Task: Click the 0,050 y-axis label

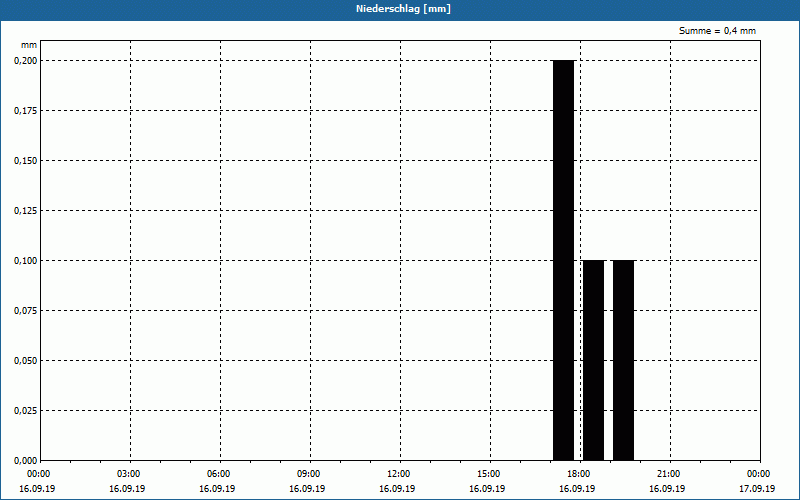Action: click(x=26, y=361)
